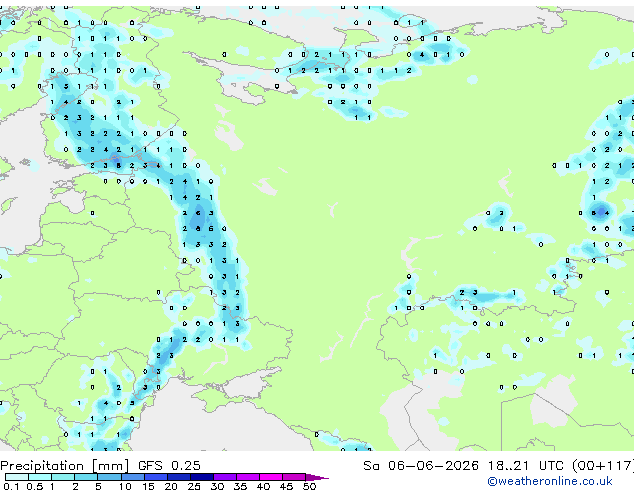Screen dimensions: 634x490
Task: Click the 10–15 mm legend color swatch
Action: (x=132, y=477)
